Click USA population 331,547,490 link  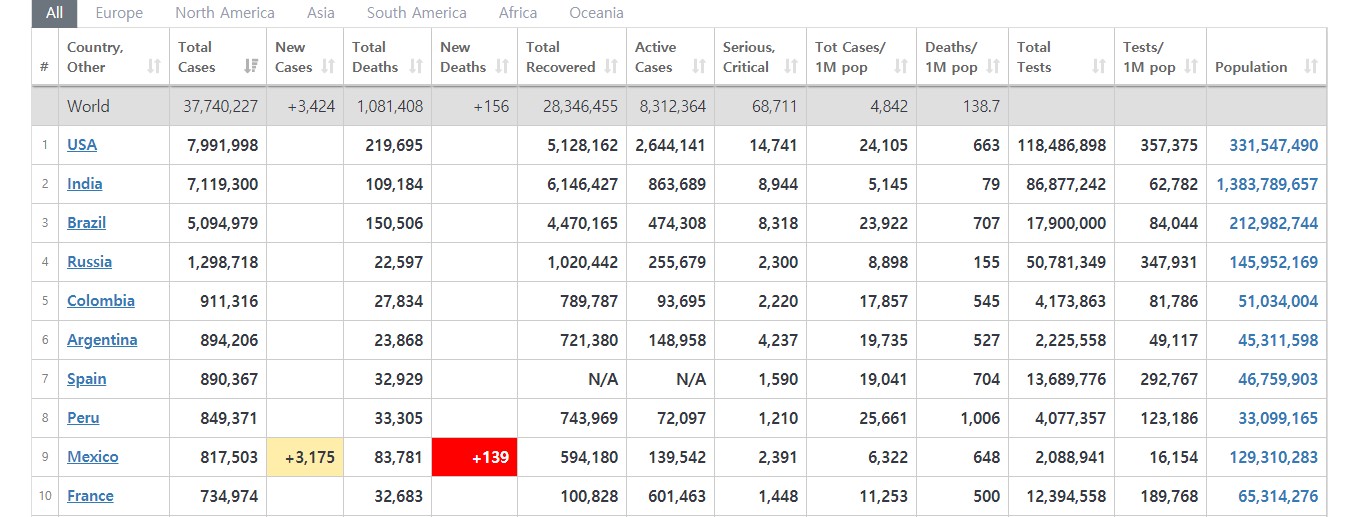click(x=1273, y=145)
